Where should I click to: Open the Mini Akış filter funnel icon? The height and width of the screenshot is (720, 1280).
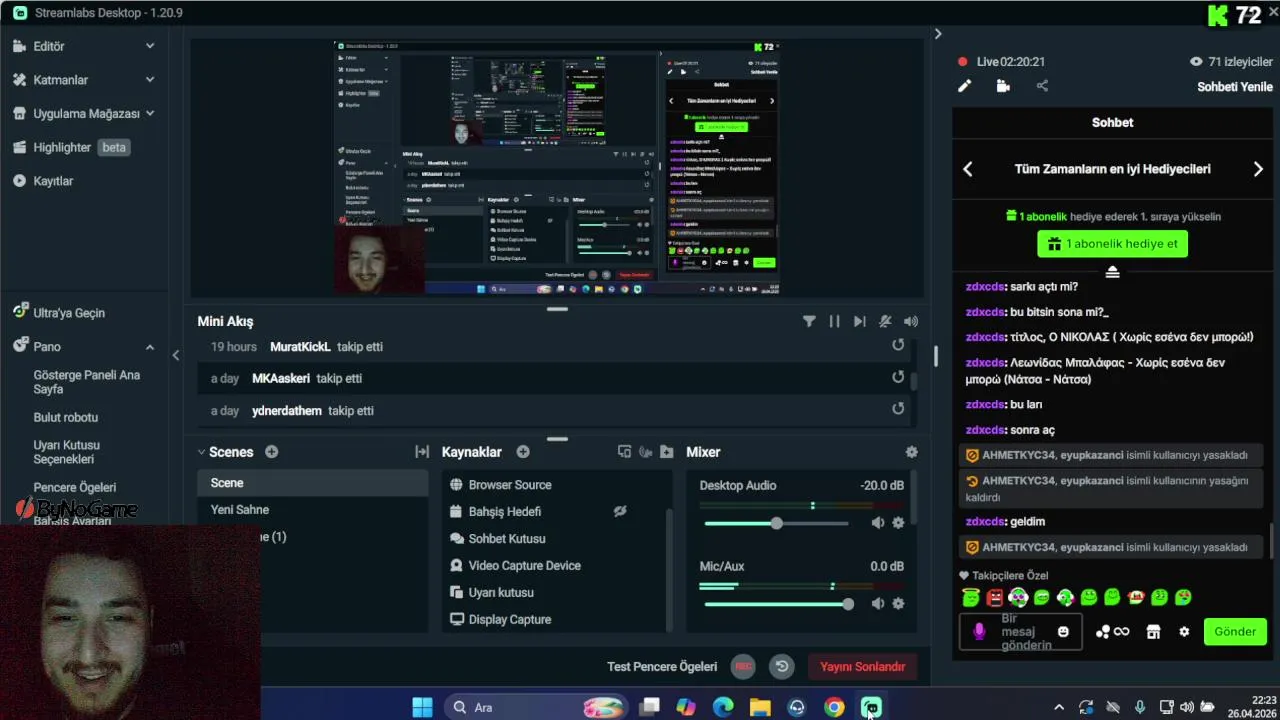coord(809,321)
